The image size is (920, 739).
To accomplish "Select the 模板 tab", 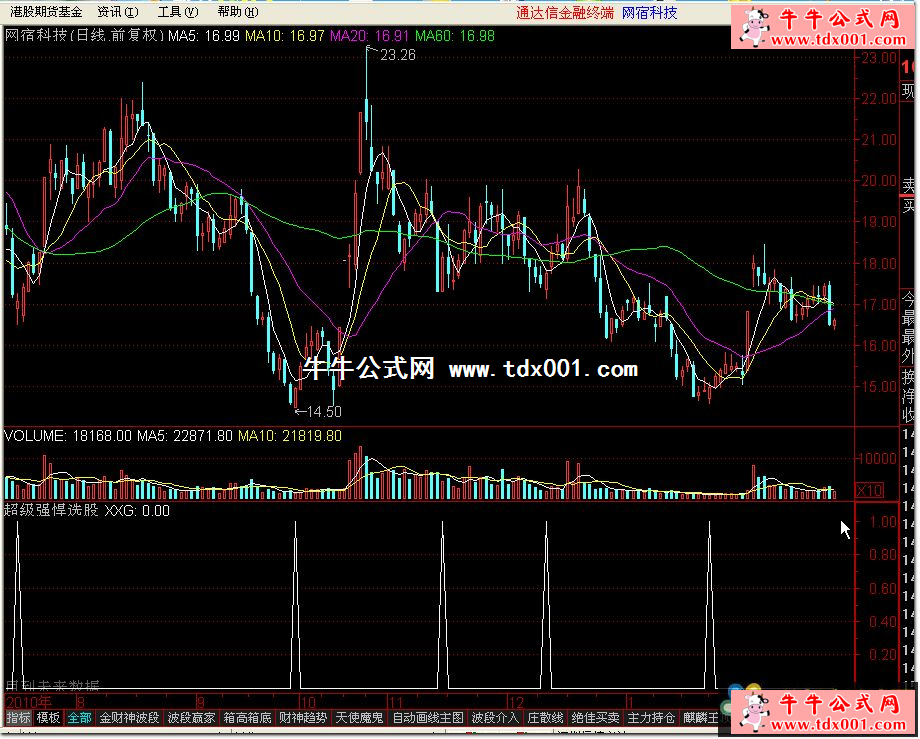I will tap(48, 718).
